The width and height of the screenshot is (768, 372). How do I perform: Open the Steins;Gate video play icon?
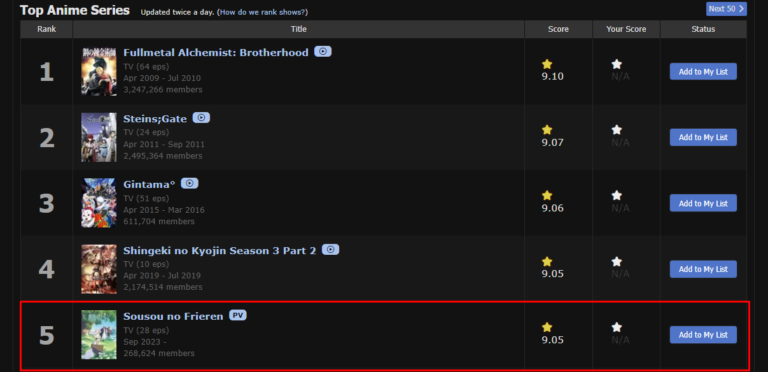click(201, 118)
